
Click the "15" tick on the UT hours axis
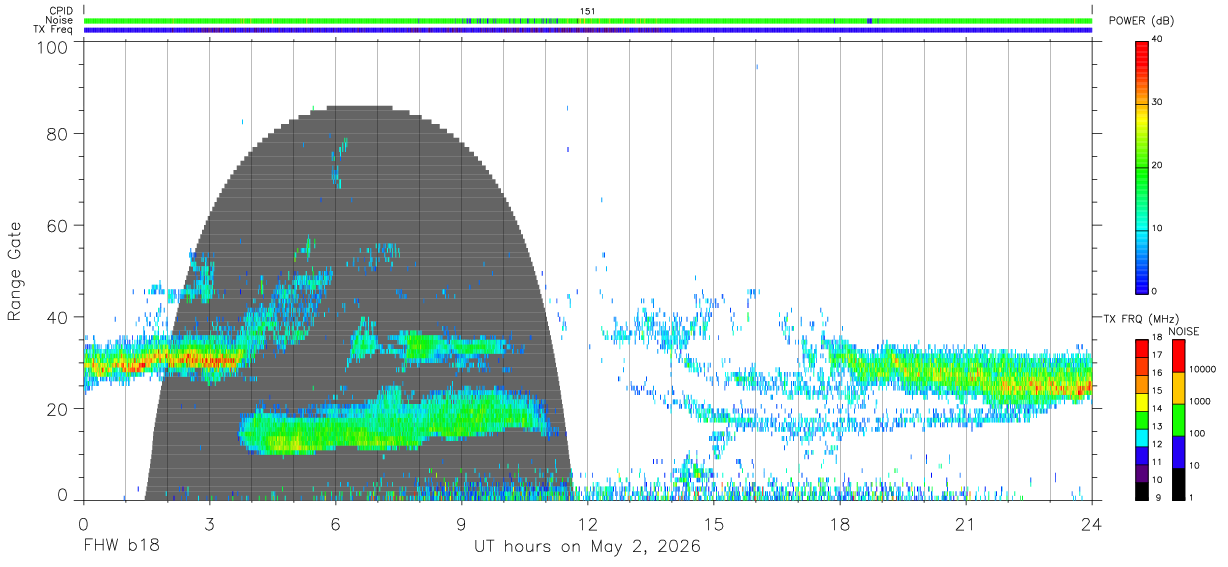click(714, 523)
